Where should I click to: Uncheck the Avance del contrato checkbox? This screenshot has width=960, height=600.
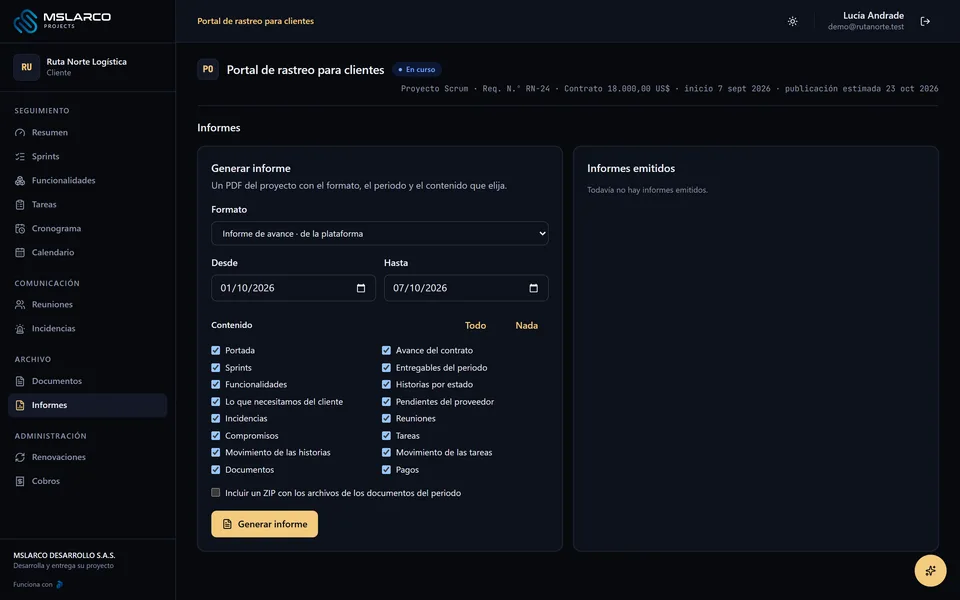pyautogui.click(x=386, y=350)
